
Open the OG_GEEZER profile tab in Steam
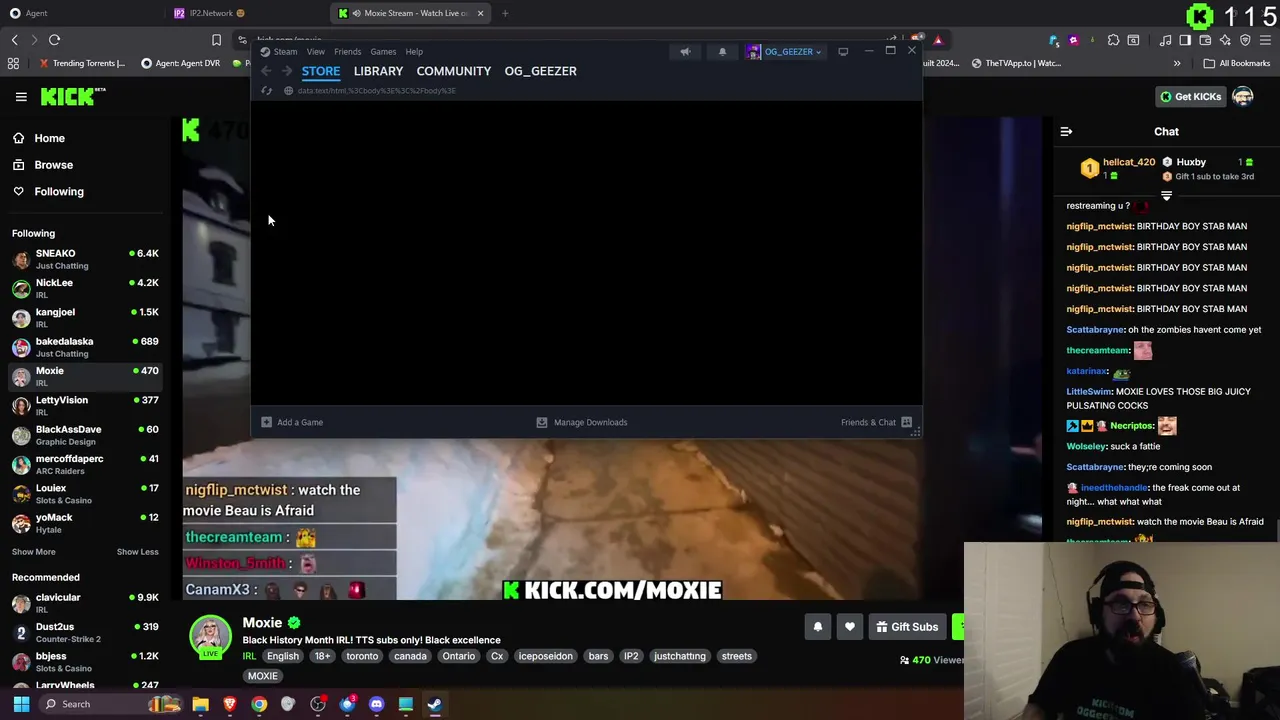click(x=540, y=71)
